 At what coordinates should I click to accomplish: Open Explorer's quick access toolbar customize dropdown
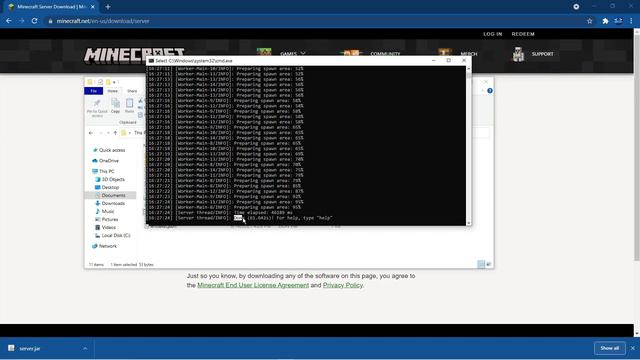(x=114, y=82)
